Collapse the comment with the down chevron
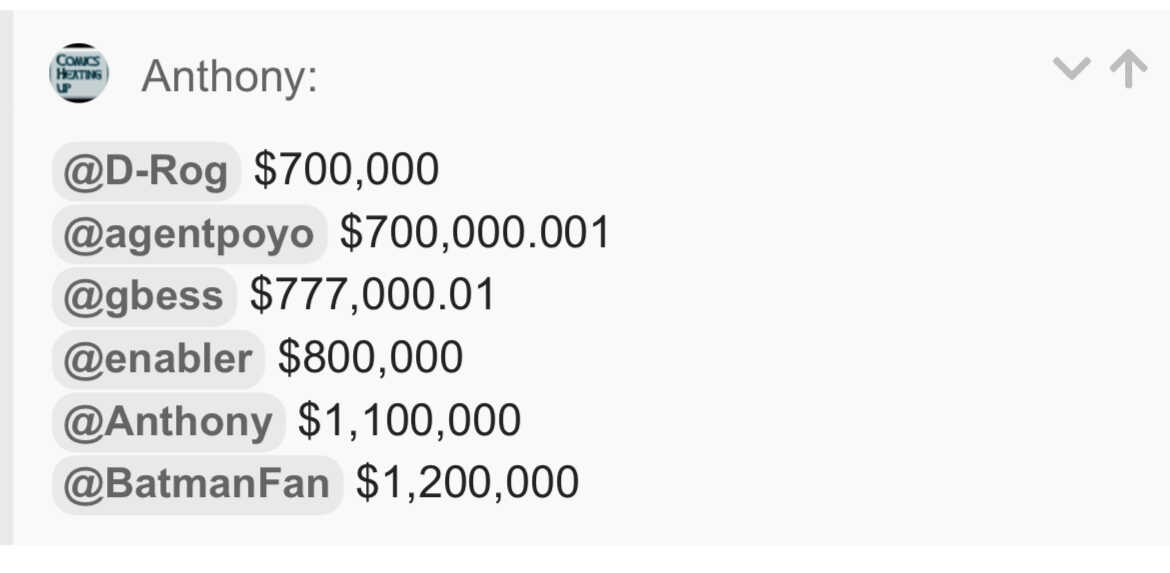The image size is (1170, 573). [1071, 69]
